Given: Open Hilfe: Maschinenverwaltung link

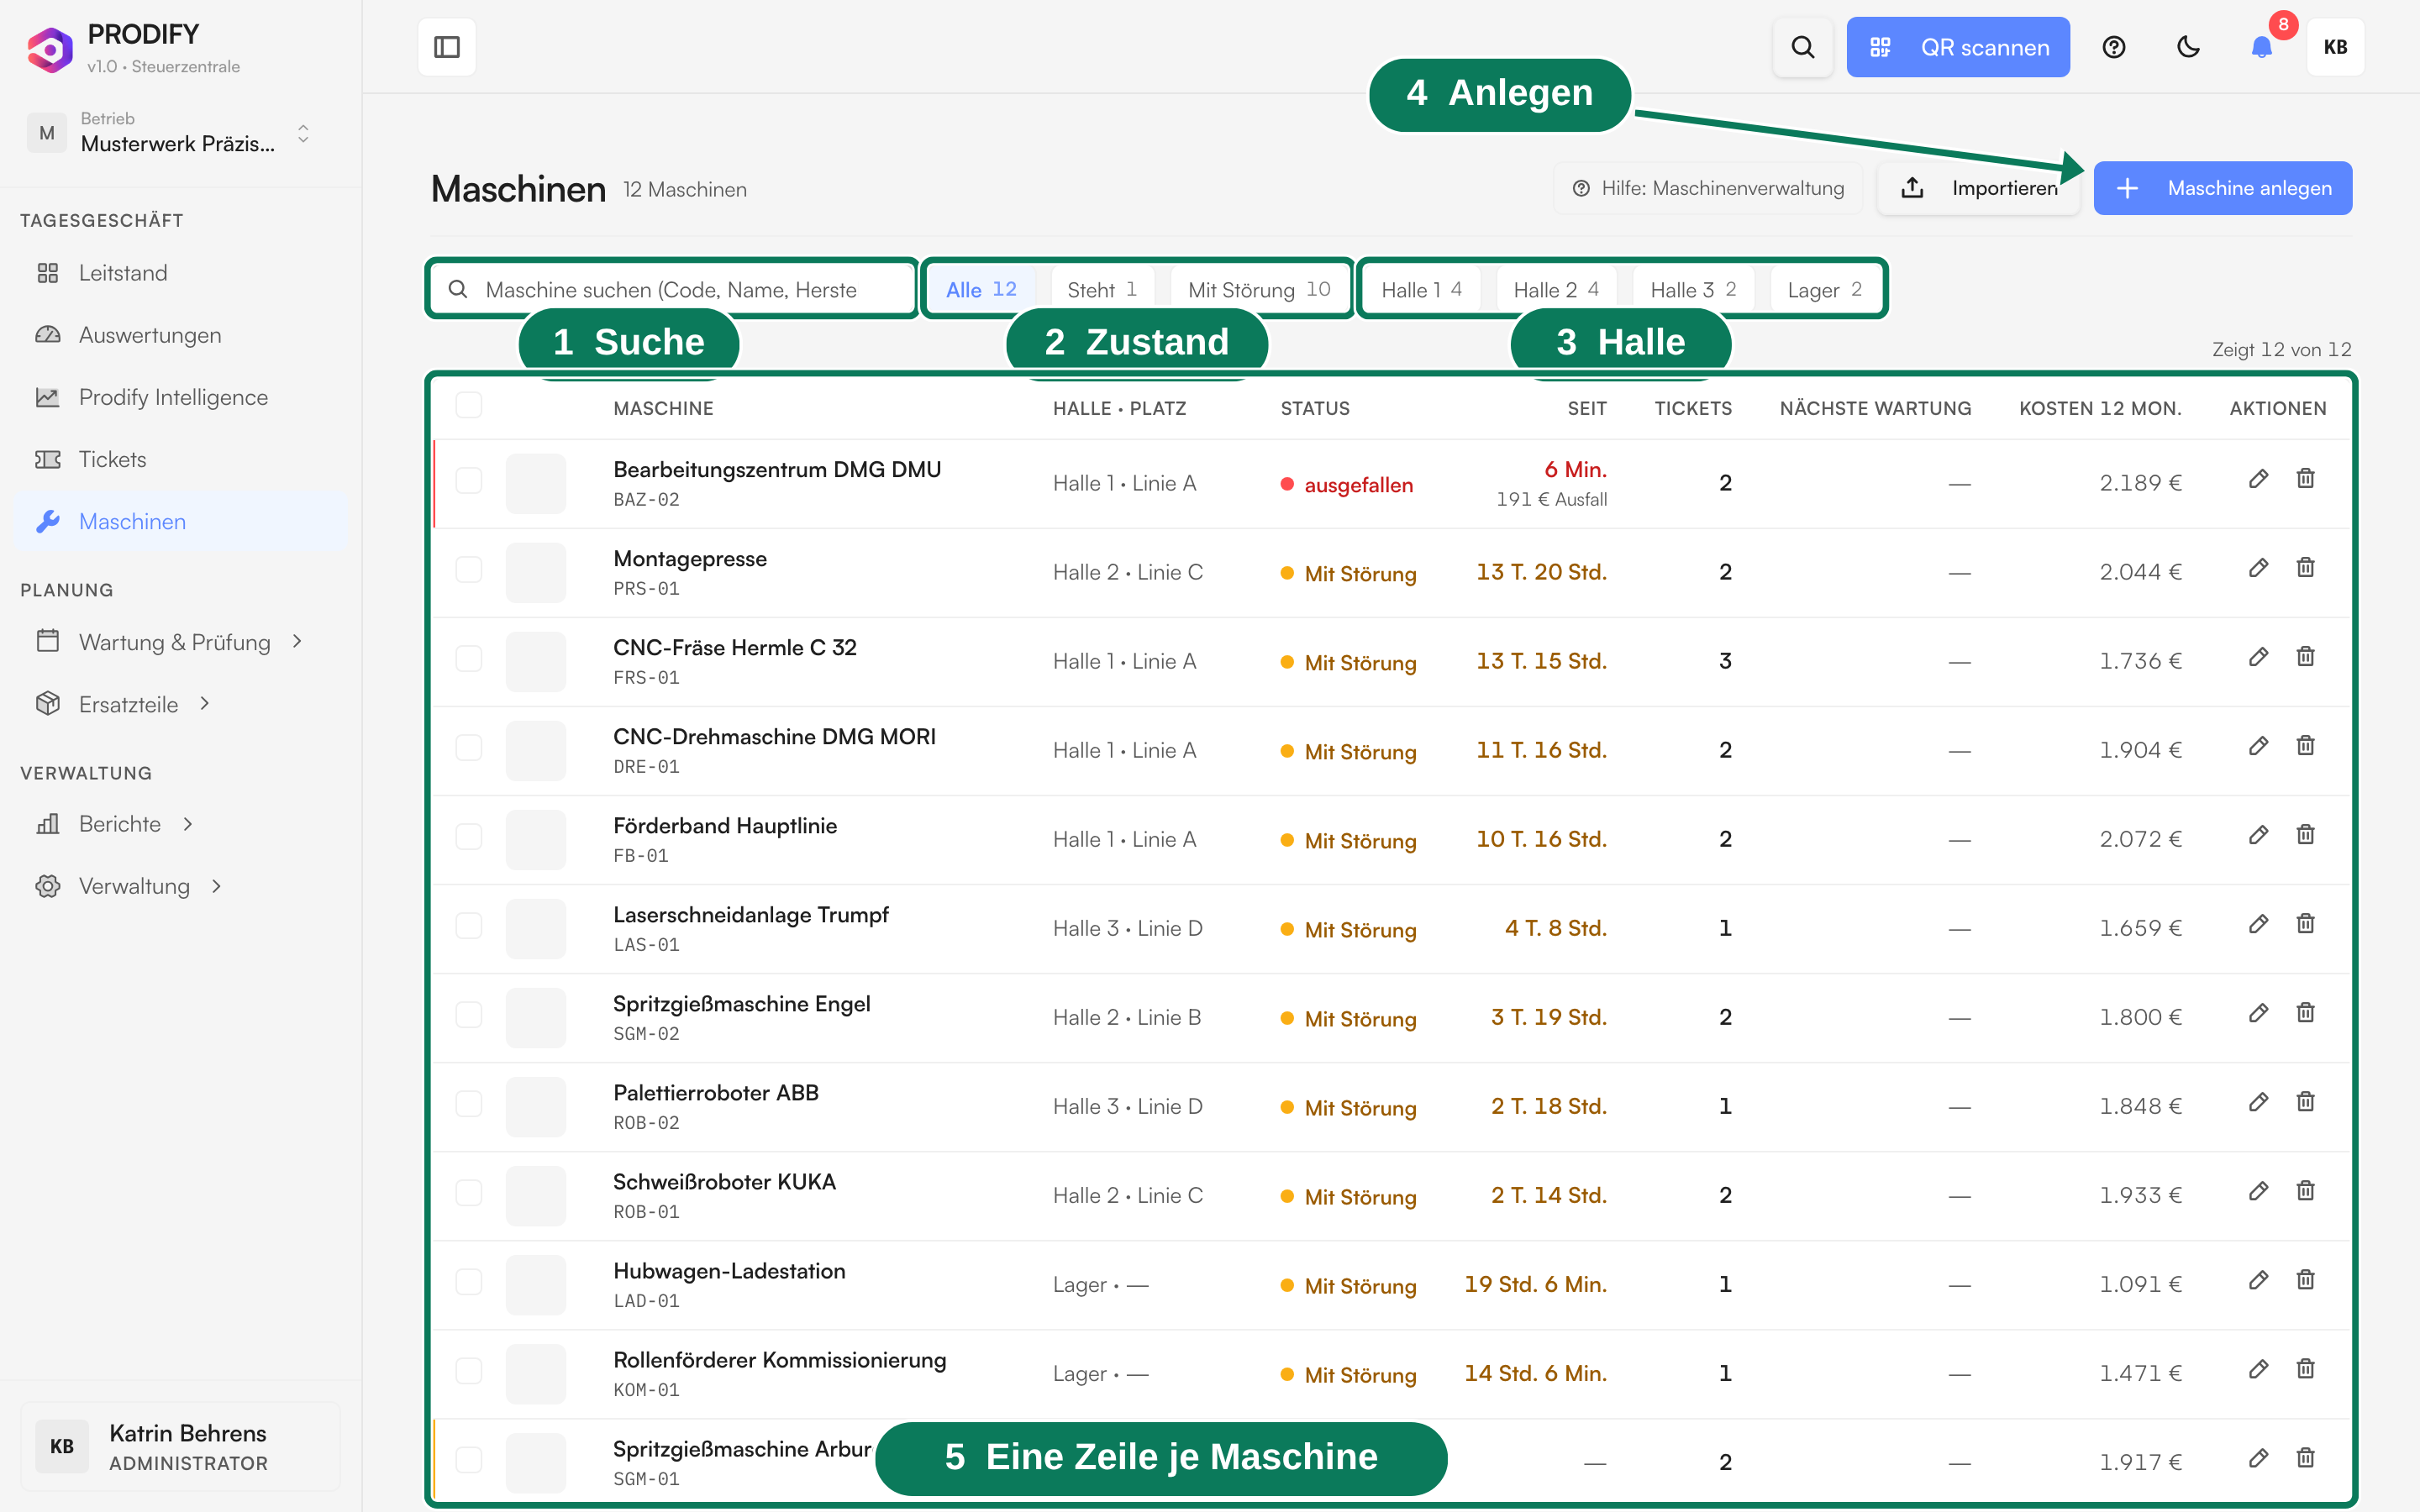Looking at the screenshot, I should pos(1708,188).
